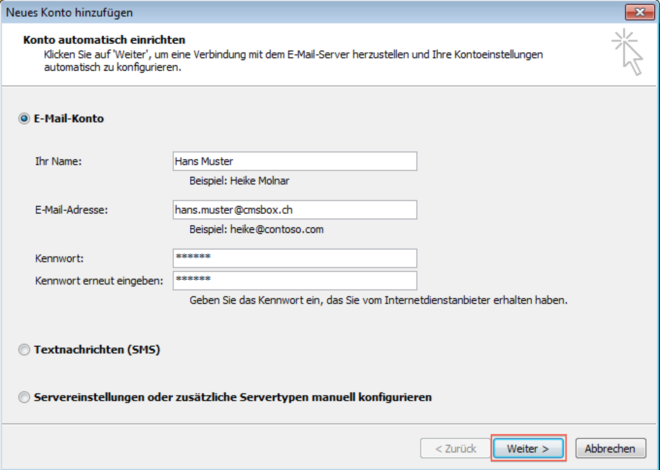
Task: Click the 'E-Mail-Adresse:' label
Action: pos(71,210)
